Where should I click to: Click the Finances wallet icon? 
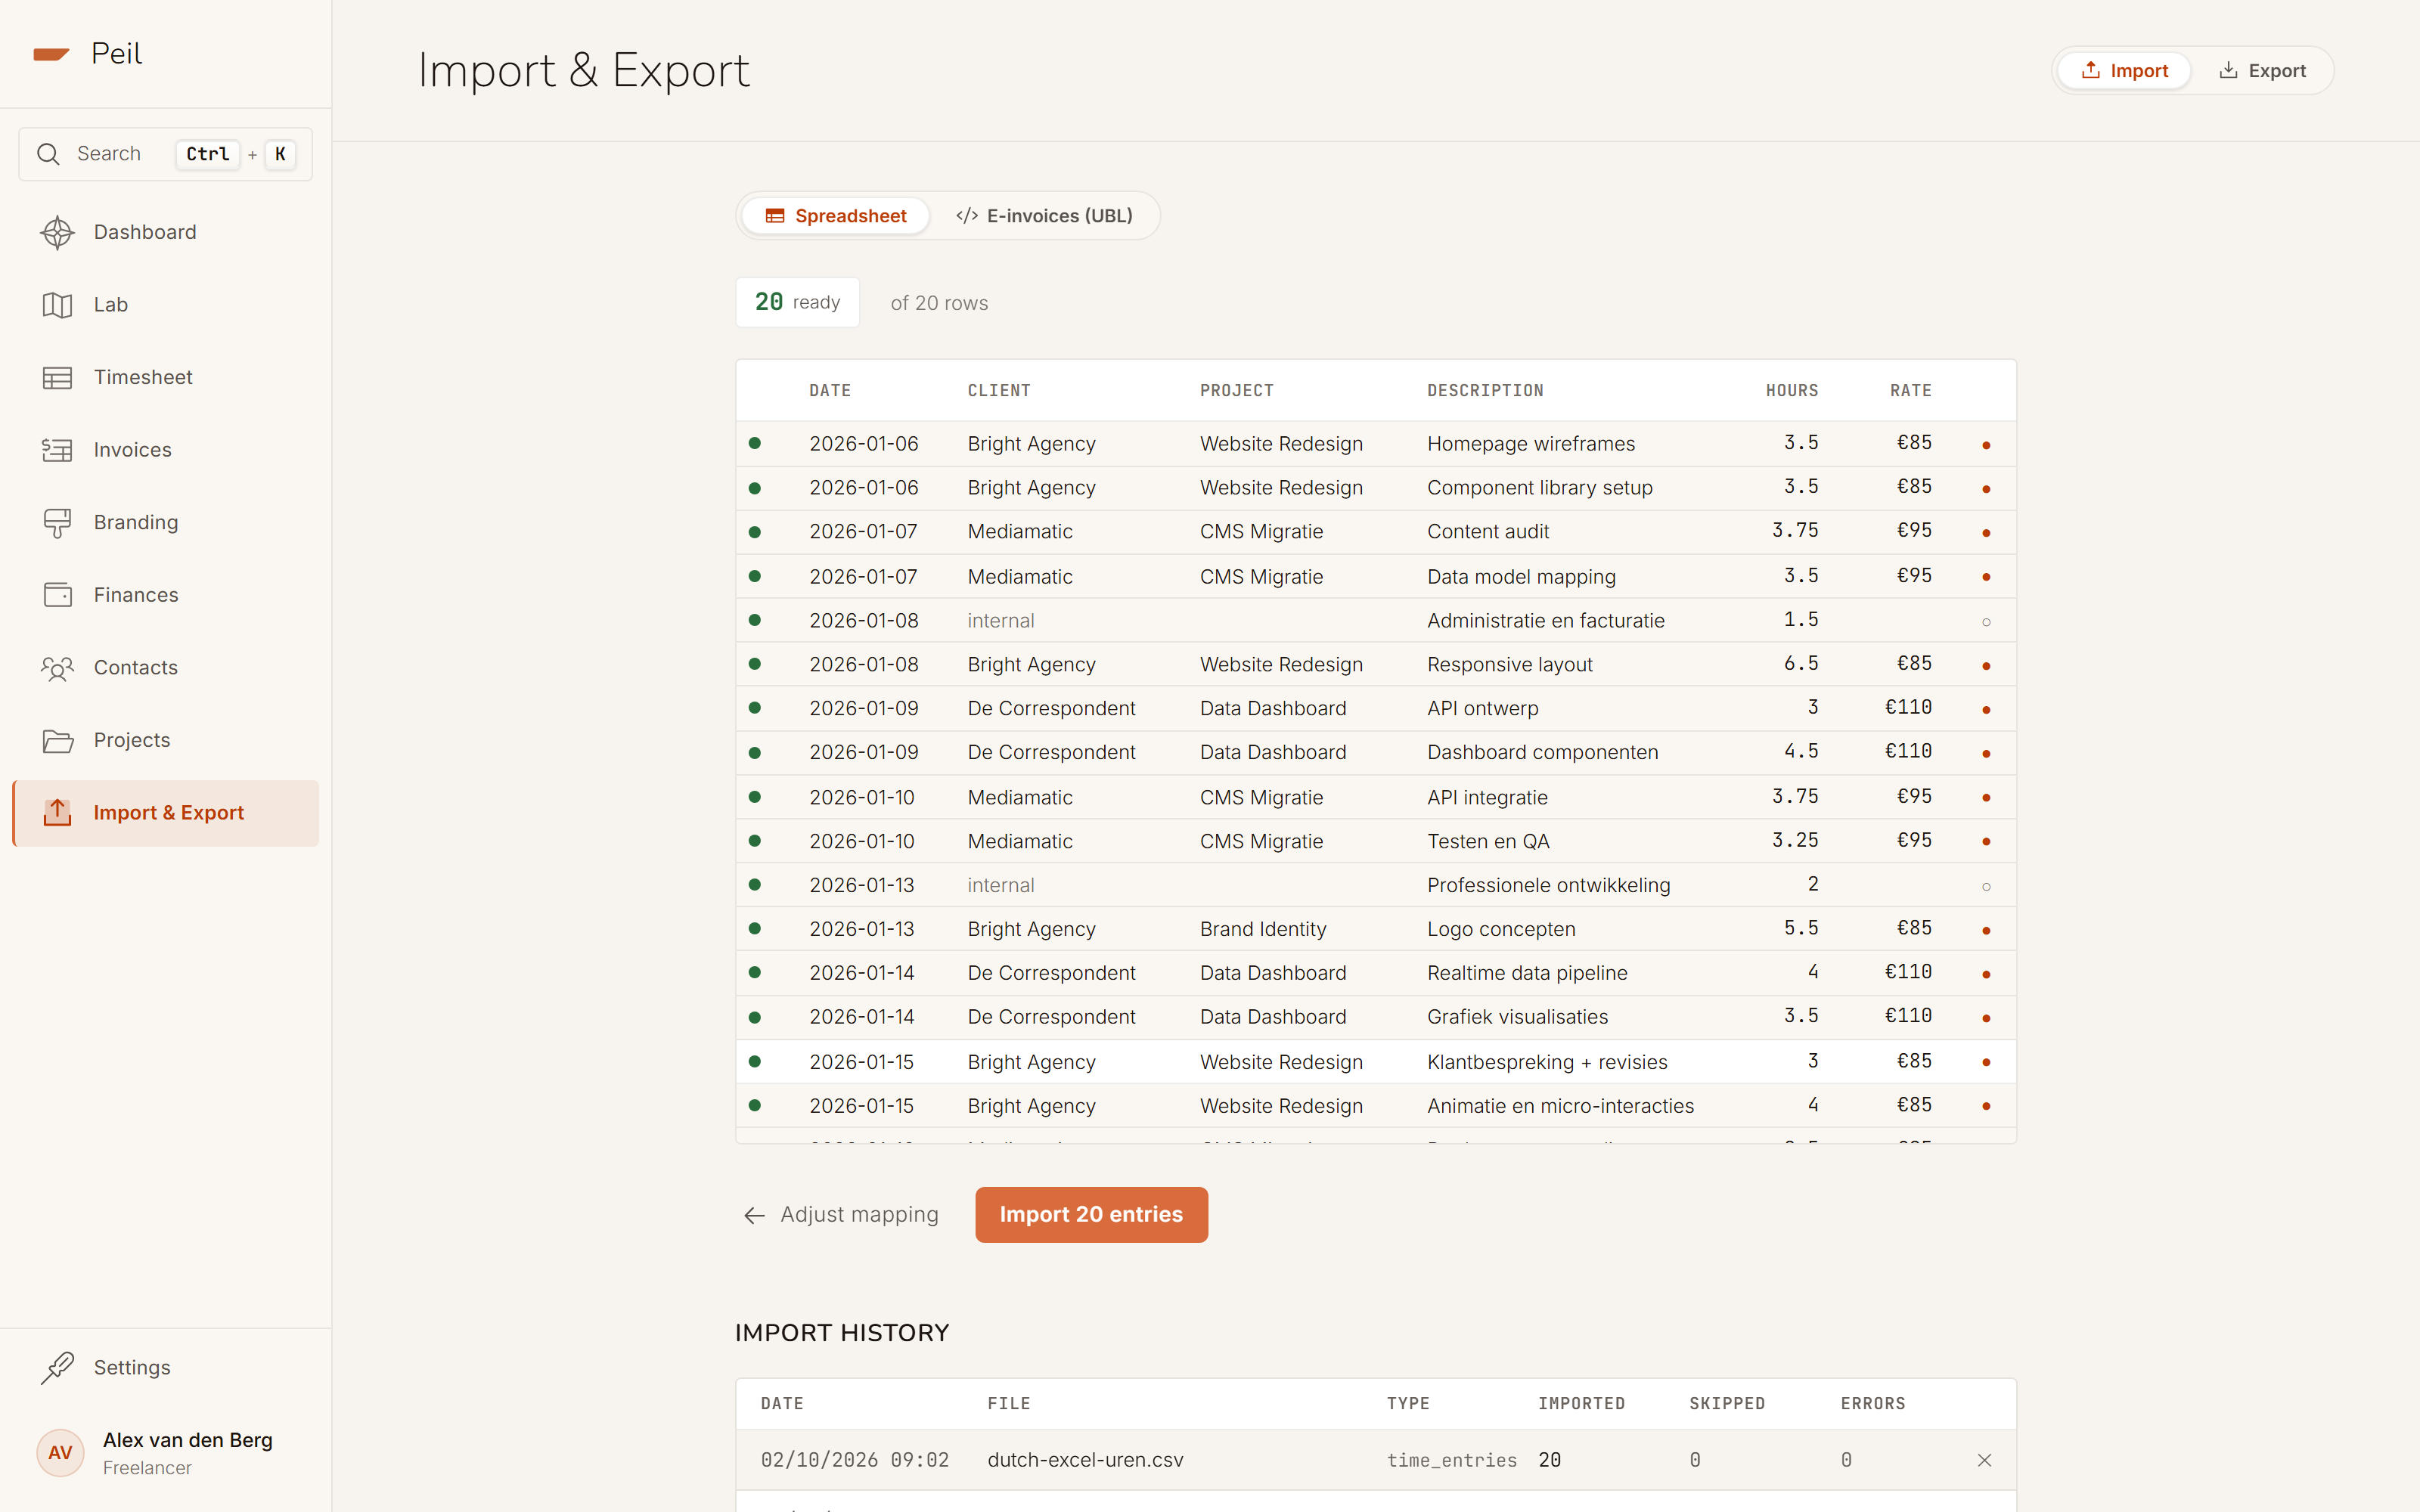[x=57, y=595]
